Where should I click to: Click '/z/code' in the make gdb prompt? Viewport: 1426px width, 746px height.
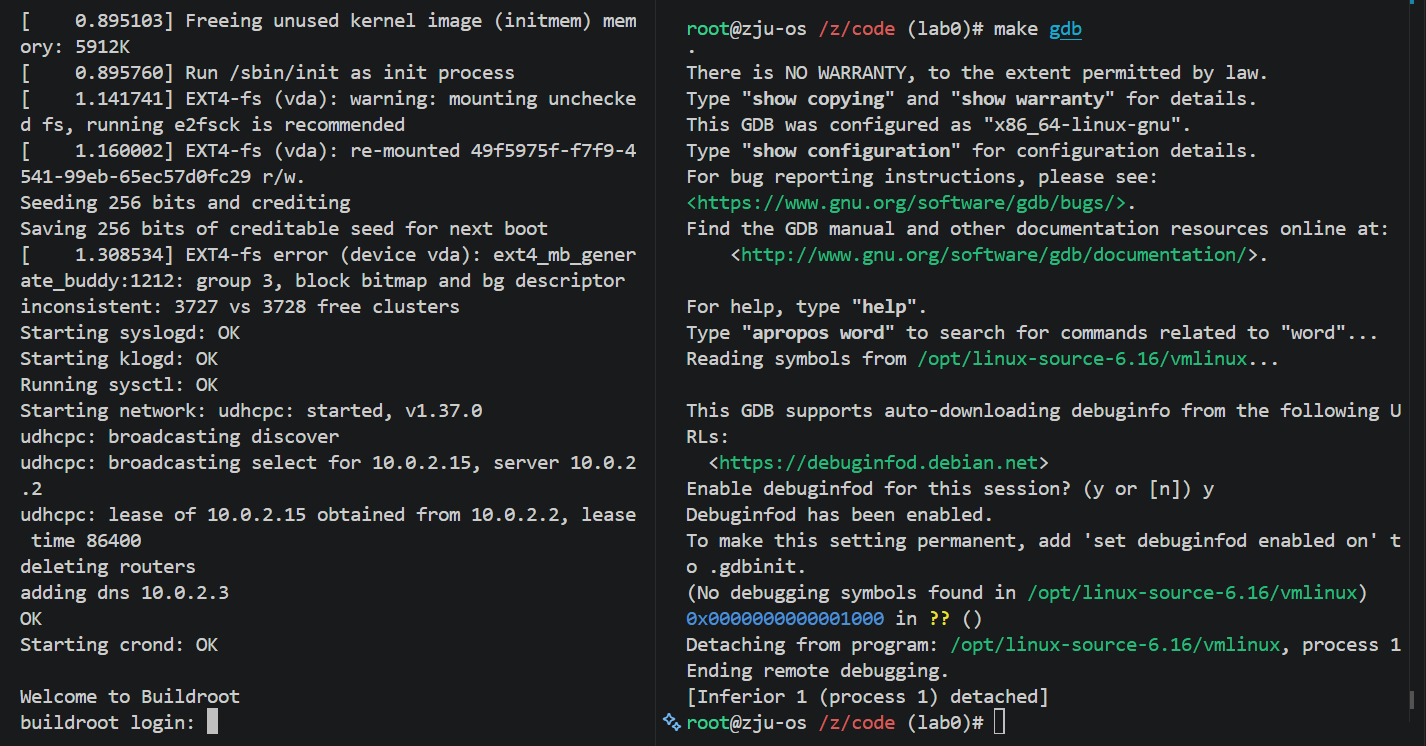pos(857,30)
